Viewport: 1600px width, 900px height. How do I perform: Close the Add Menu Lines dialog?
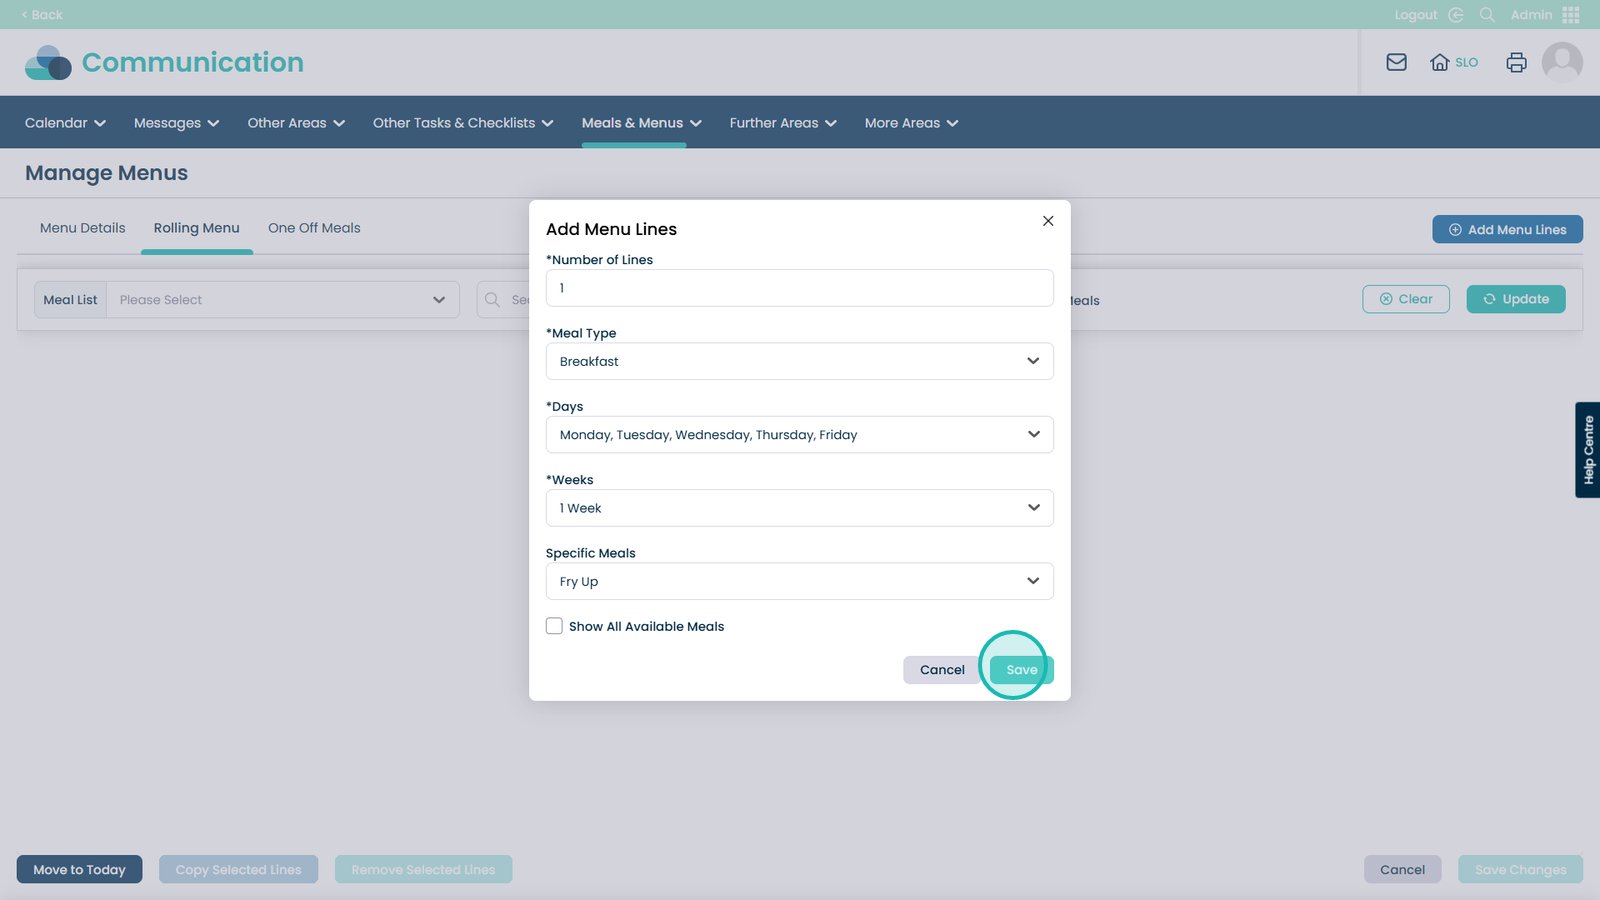(x=1048, y=221)
